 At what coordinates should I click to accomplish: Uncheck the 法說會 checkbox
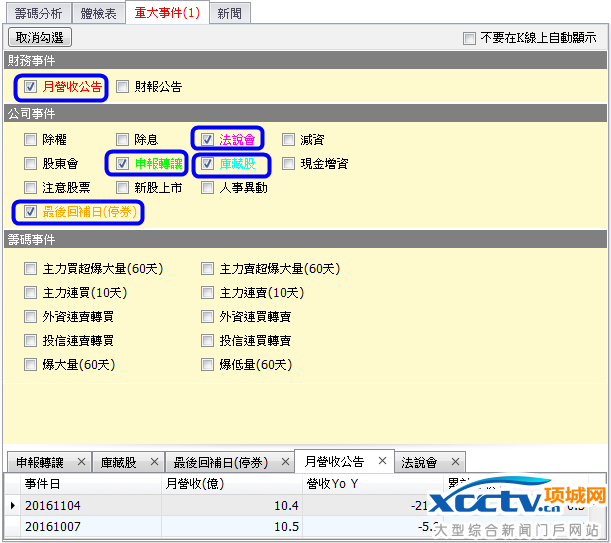pos(207,139)
